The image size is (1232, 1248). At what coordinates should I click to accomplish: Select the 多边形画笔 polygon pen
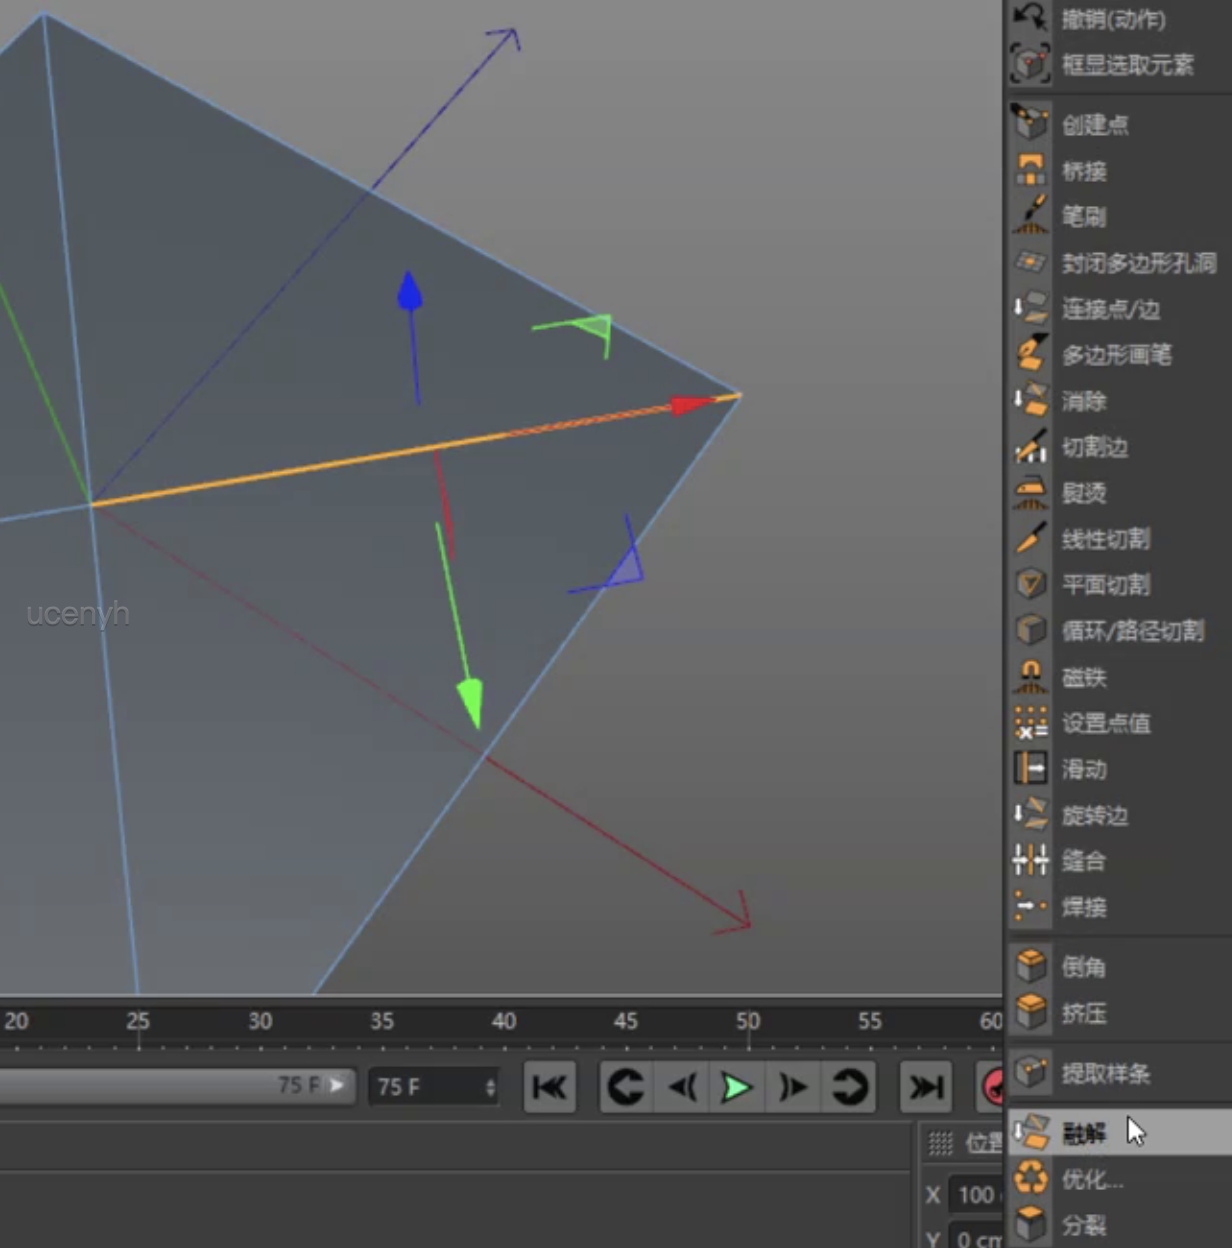pos(1119,354)
